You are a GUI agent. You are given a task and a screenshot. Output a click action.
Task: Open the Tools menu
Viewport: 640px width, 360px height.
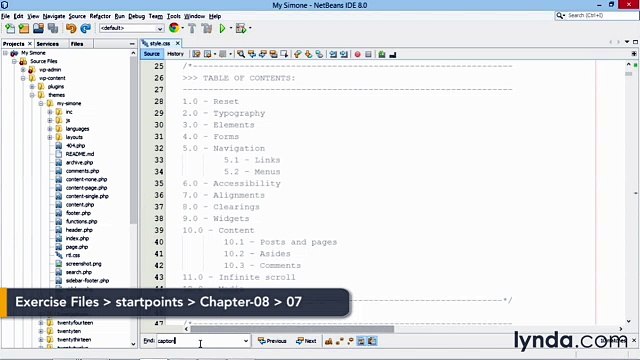pyautogui.click(x=173, y=16)
